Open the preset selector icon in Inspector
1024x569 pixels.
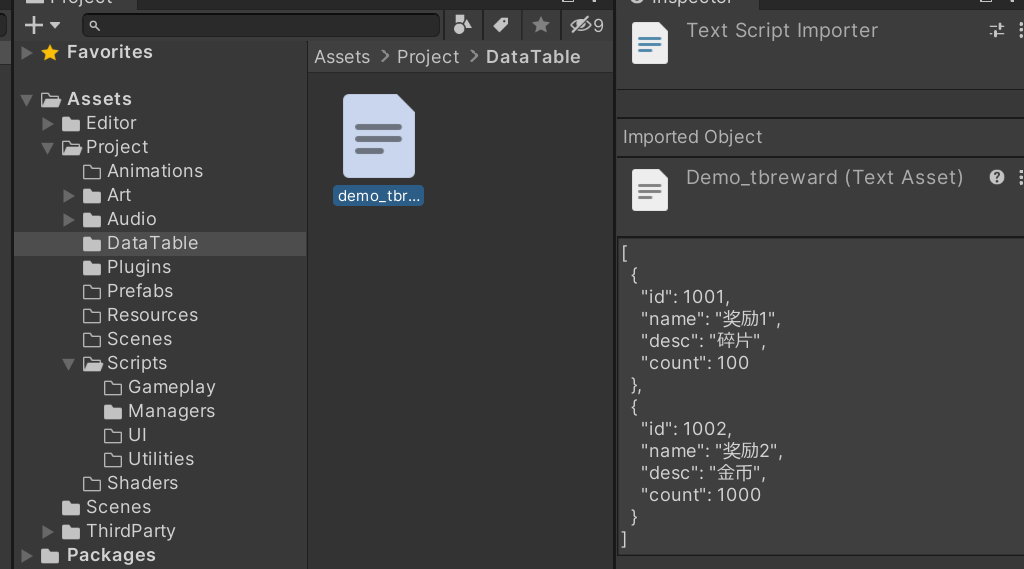tap(996, 30)
